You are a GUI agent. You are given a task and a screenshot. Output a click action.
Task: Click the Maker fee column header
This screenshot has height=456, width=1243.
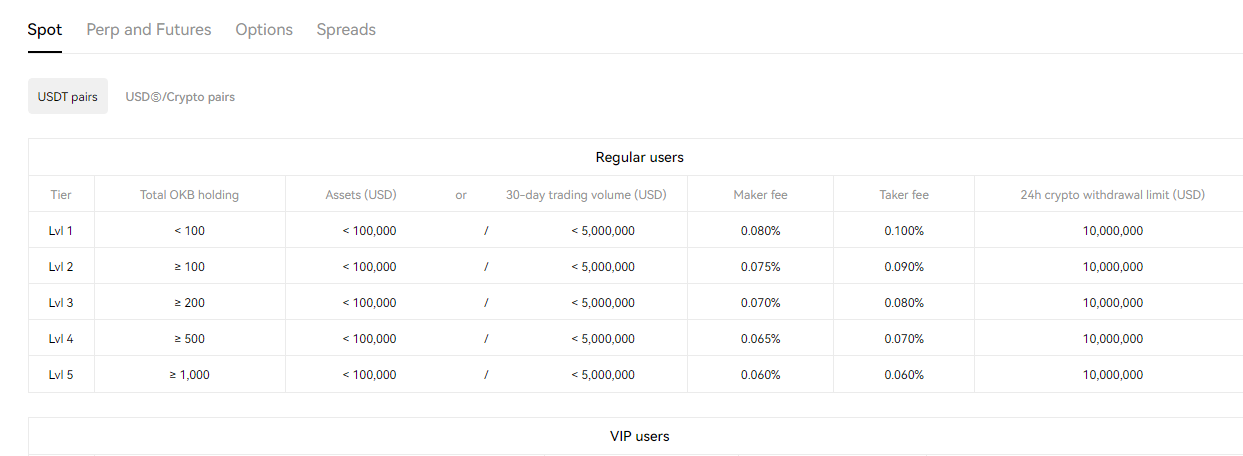pos(760,195)
